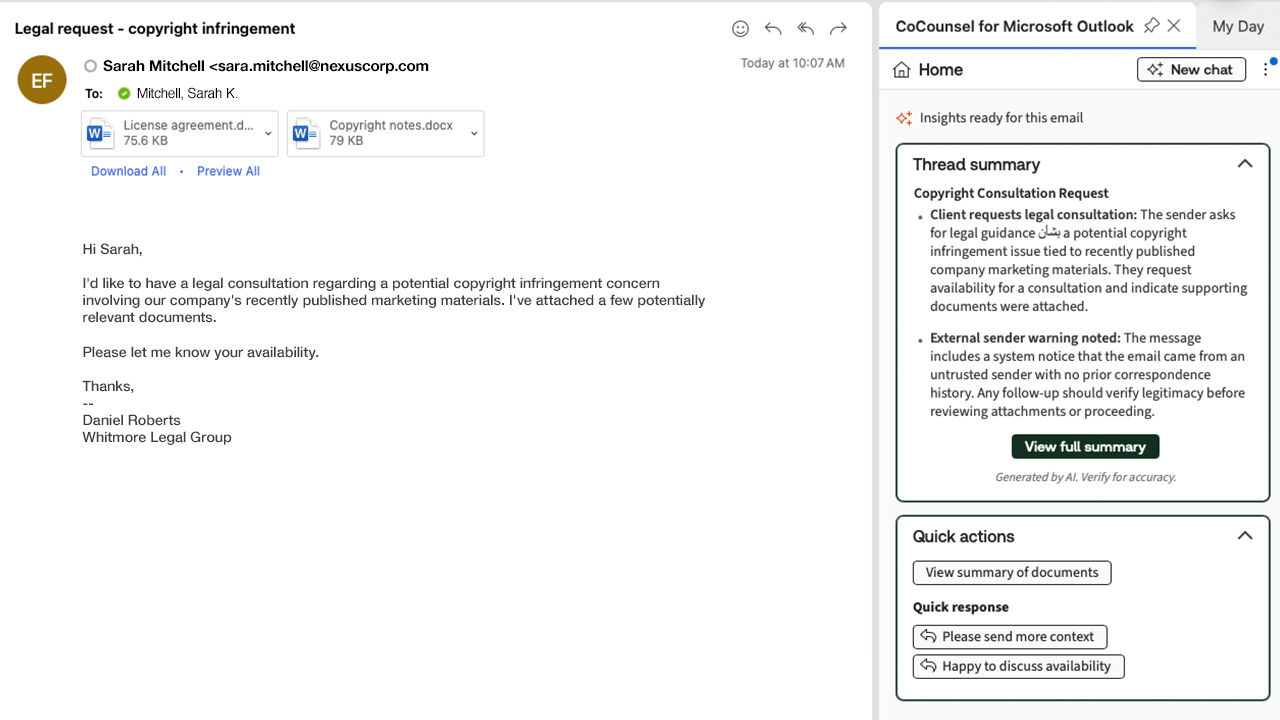The height and width of the screenshot is (720, 1280).
Task: Go to CoCounsel Home icon
Action: [902, 70]
